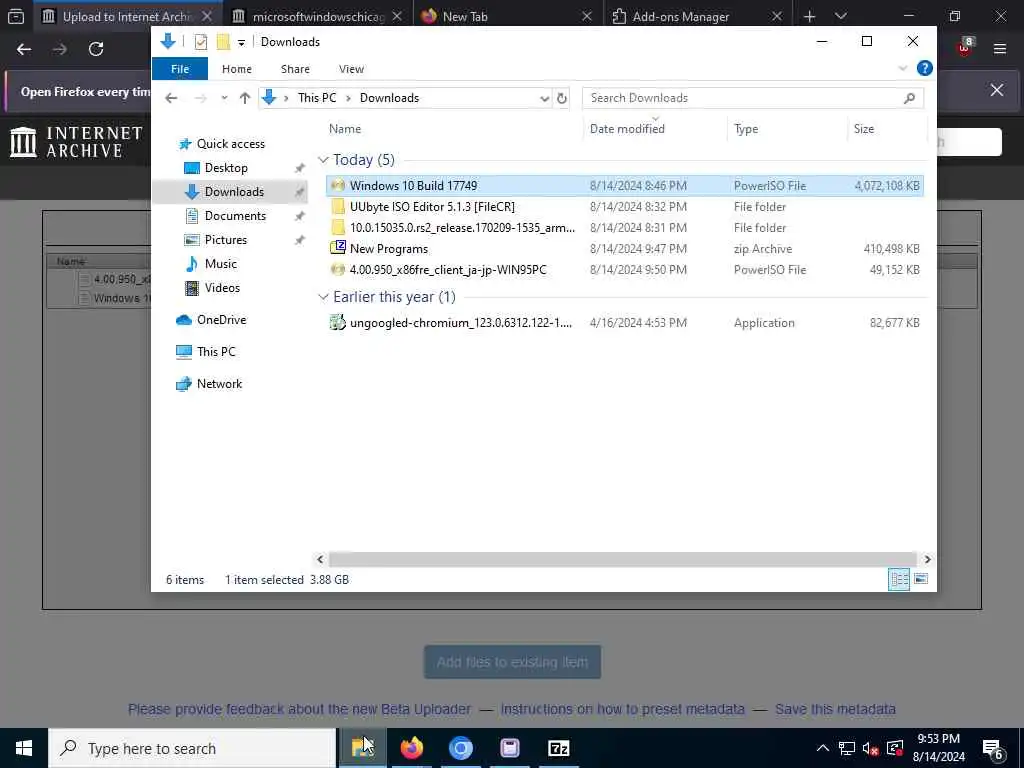Screen dimensions: 1024x768
Task: Switch to Upload to Internet Archive Firefox tab
Action: 127,16
